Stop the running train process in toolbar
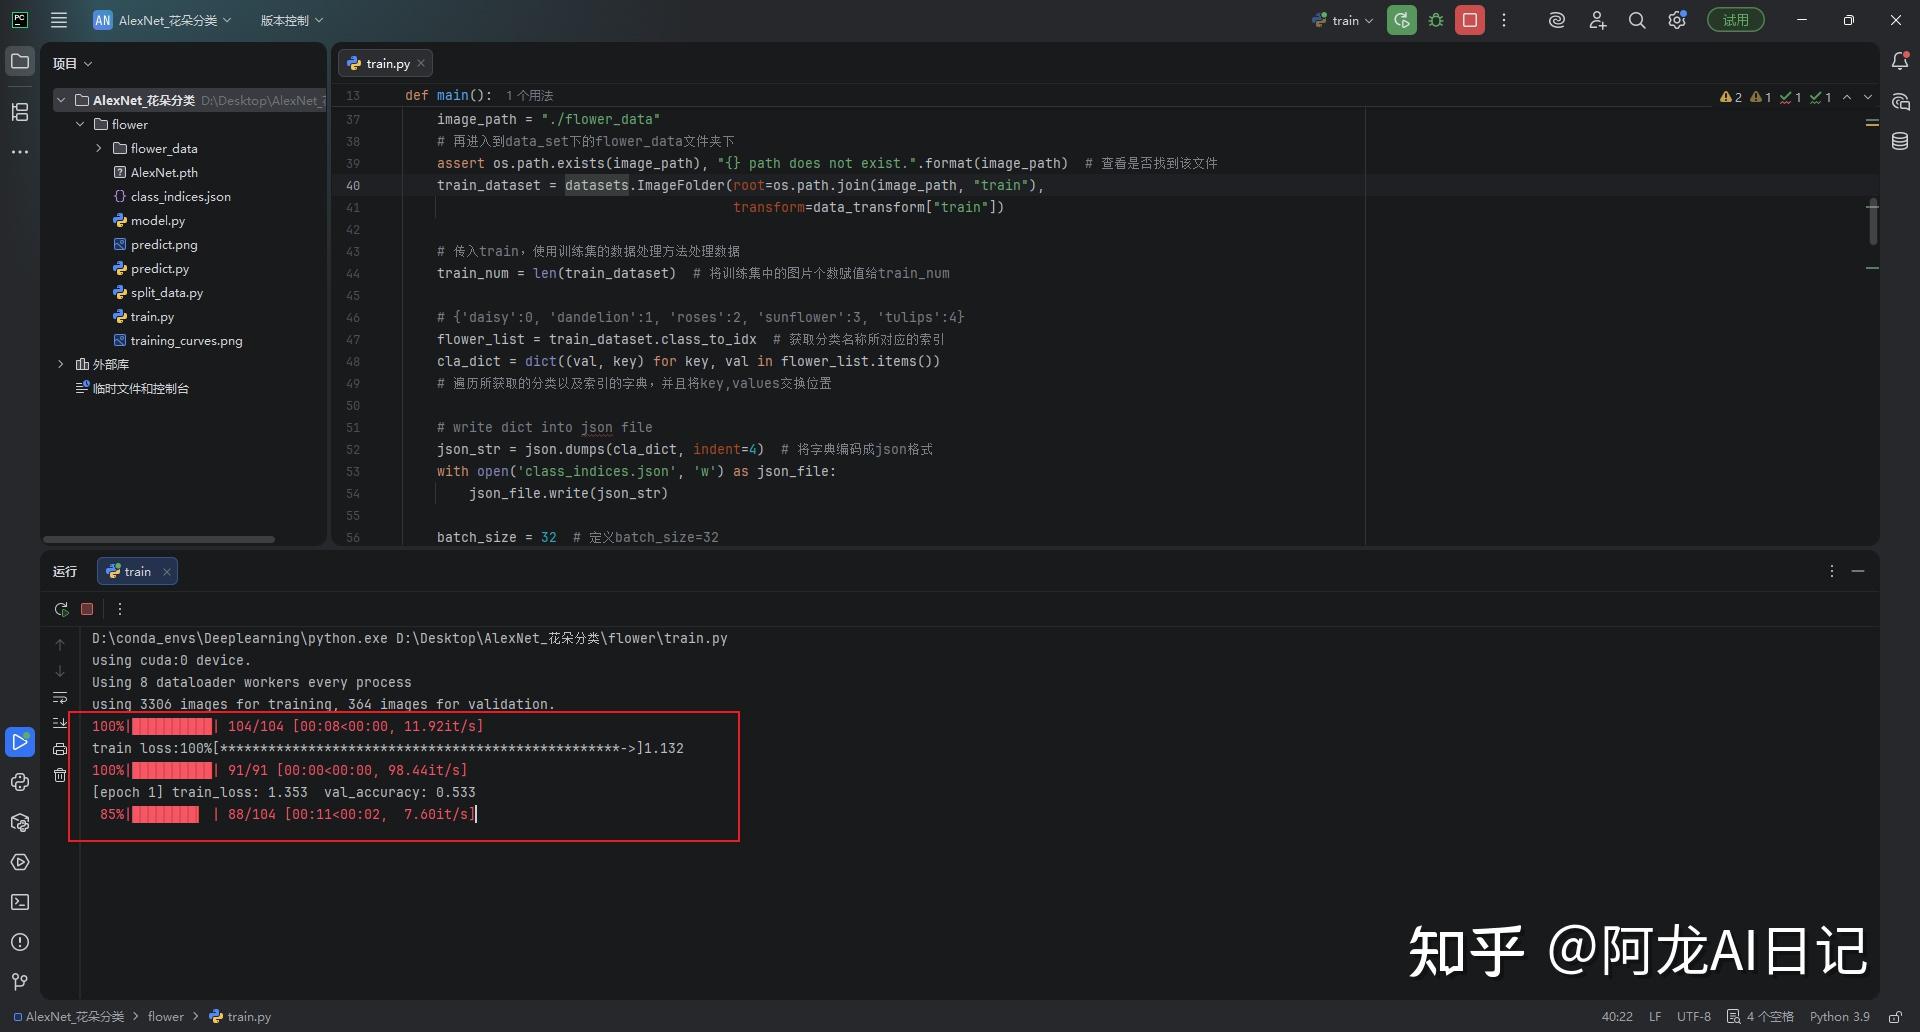The image size is (1920, 1032). 1470,20
